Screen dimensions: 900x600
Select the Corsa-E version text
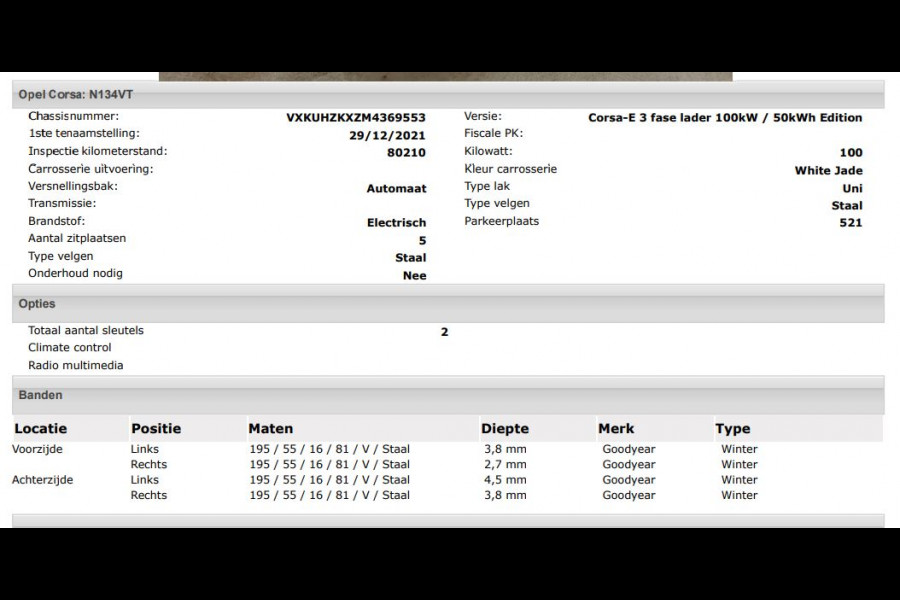725,118
